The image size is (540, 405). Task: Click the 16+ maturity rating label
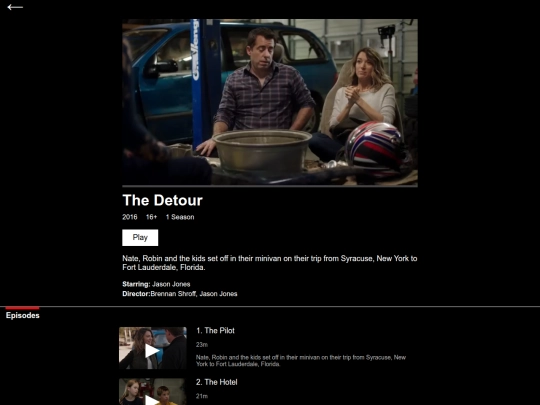pos(152,217)
